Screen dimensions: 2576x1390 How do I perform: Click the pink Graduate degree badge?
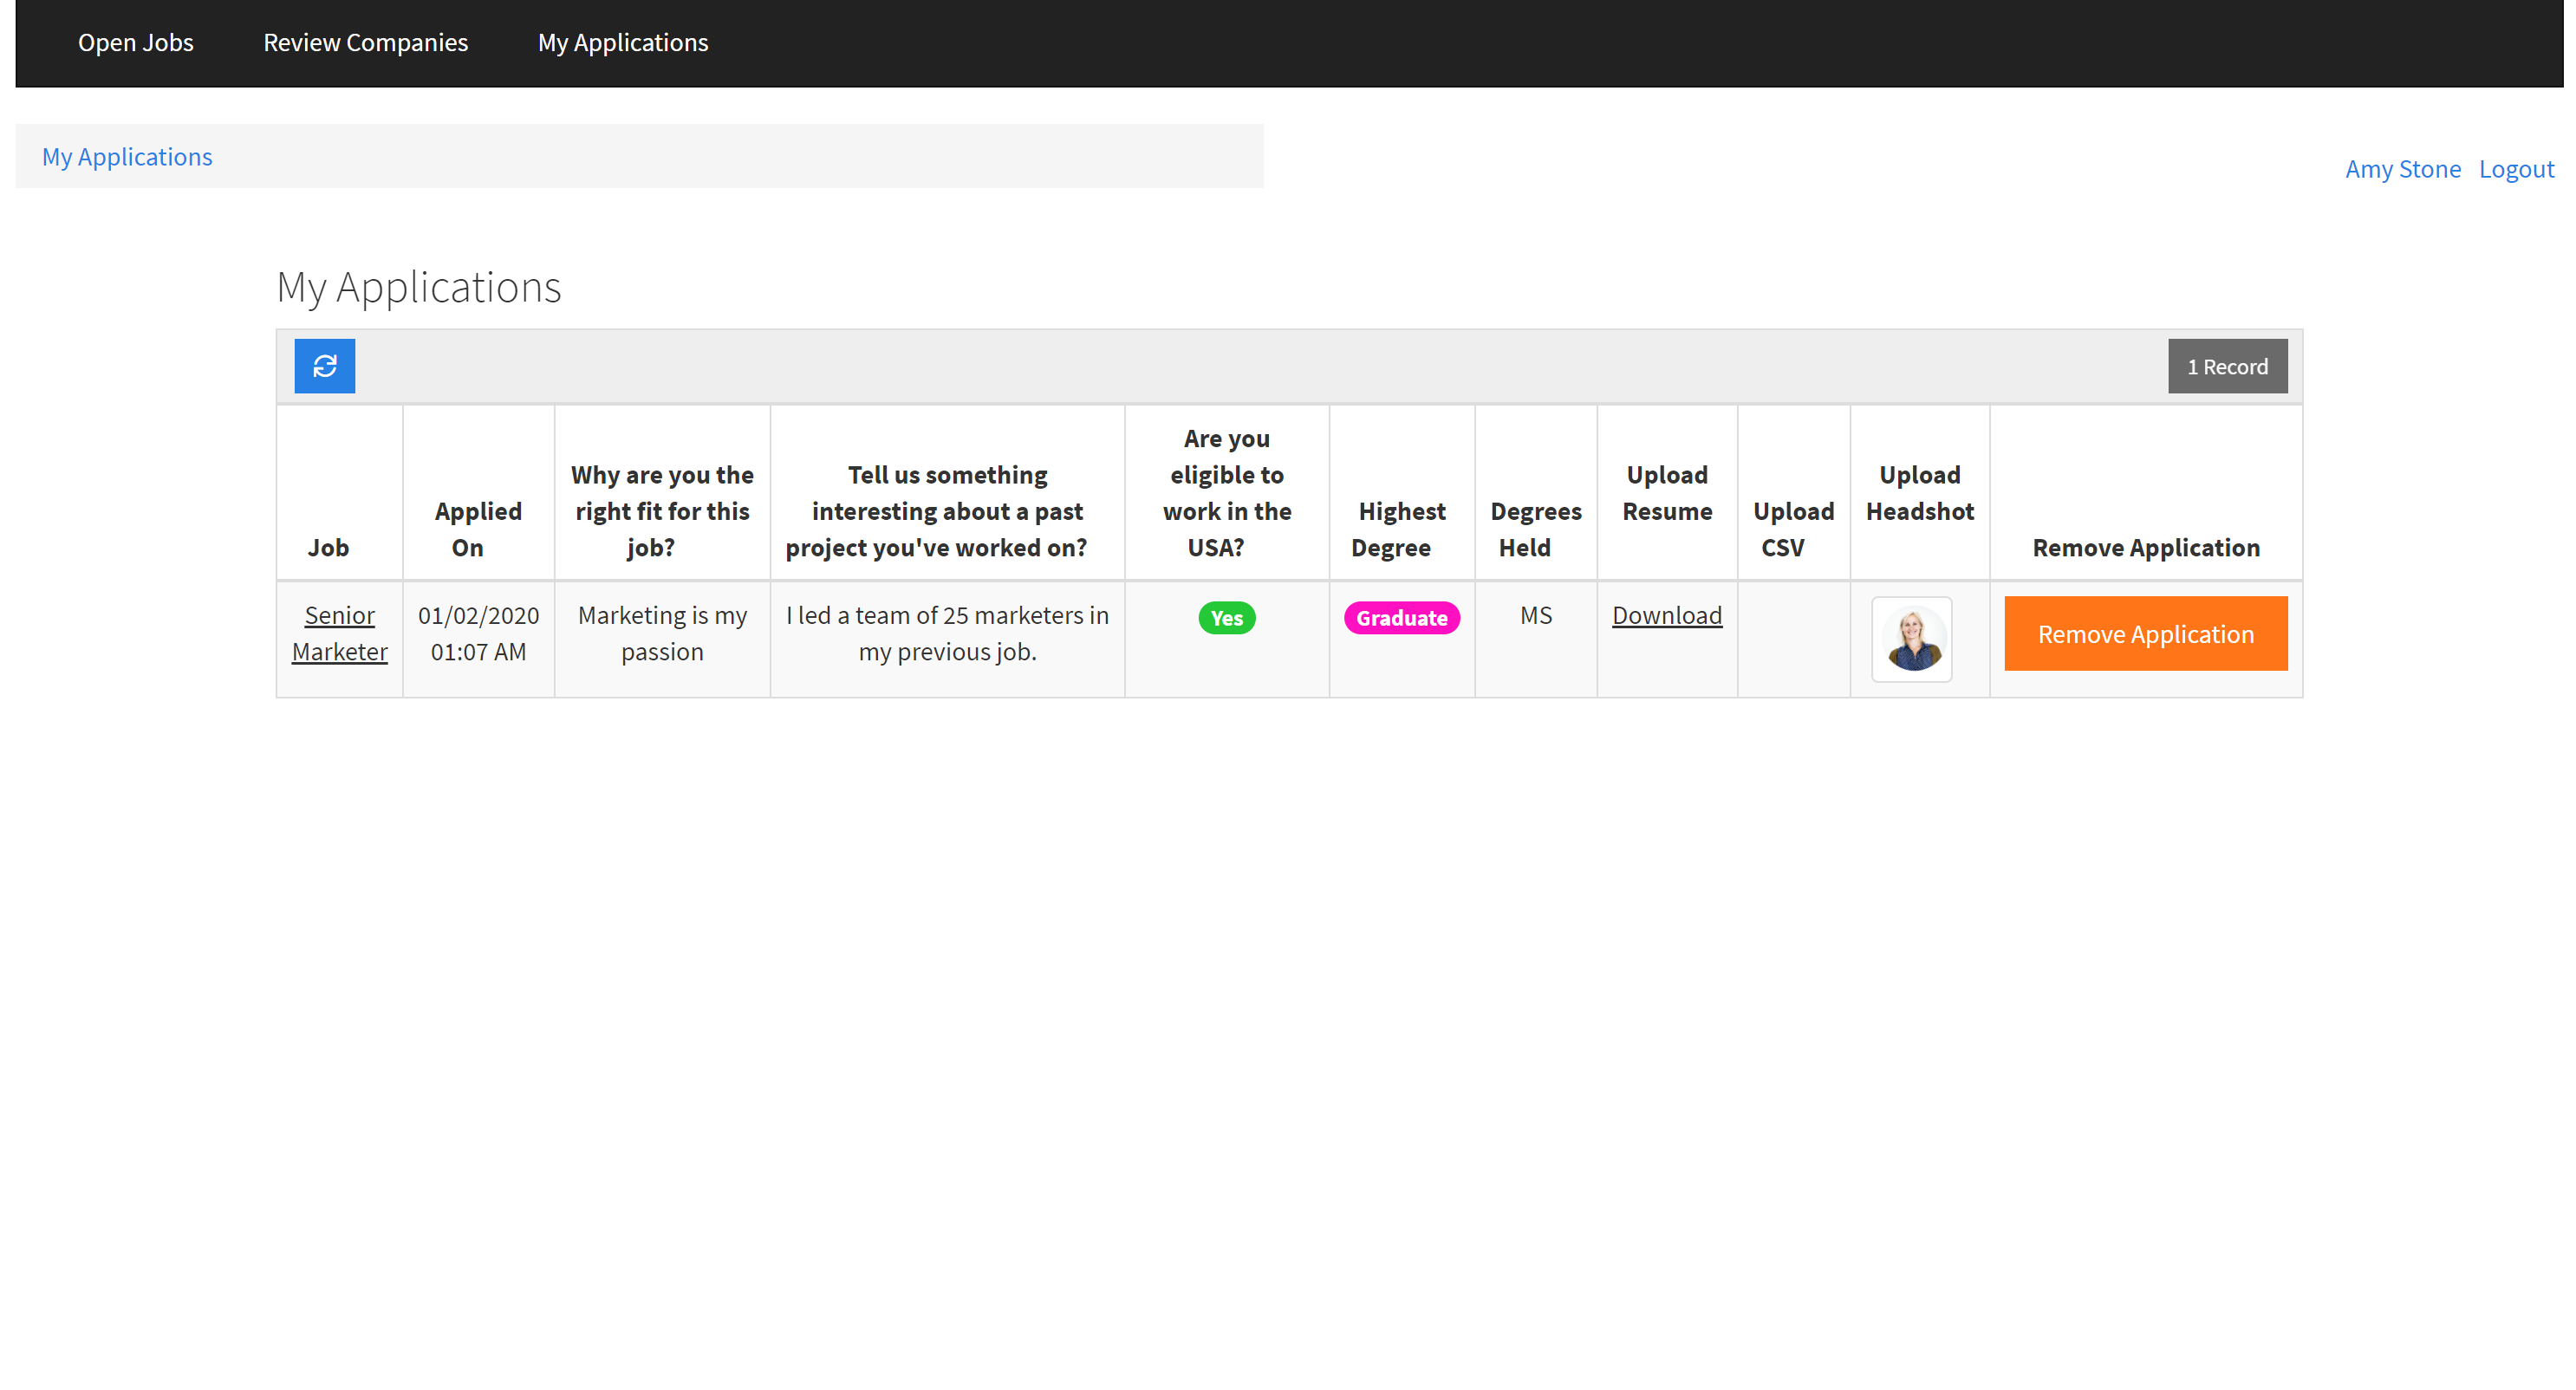pyautogui.click(x=1402, y=618)
